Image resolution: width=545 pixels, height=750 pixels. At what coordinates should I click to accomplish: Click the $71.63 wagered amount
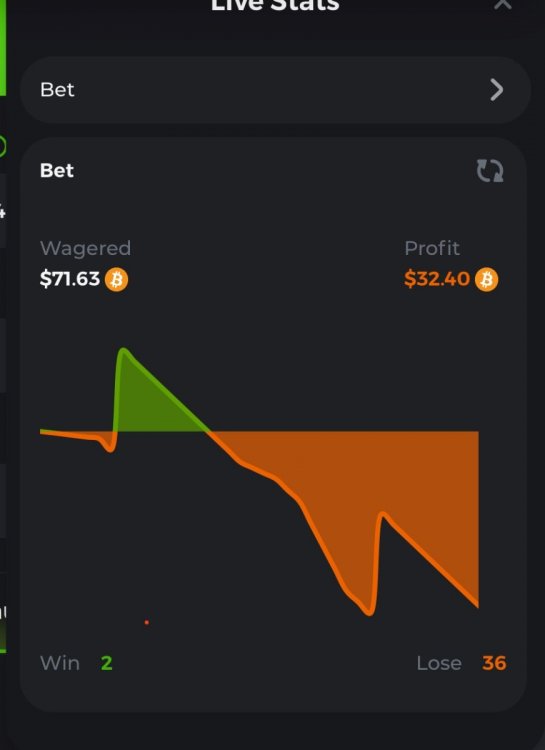pyautogui.click(x=70, y=279)
